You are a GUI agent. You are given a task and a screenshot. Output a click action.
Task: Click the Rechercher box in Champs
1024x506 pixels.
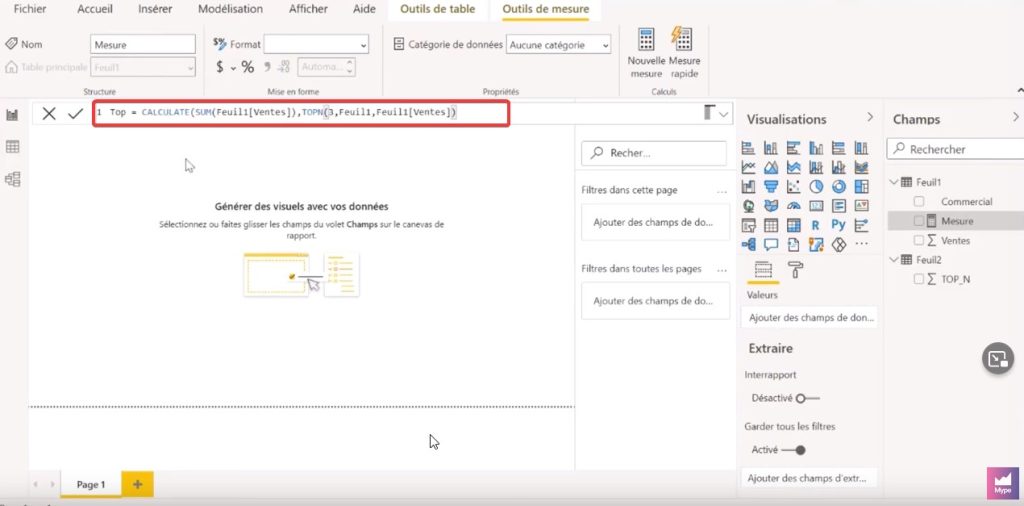pos(955,150)
